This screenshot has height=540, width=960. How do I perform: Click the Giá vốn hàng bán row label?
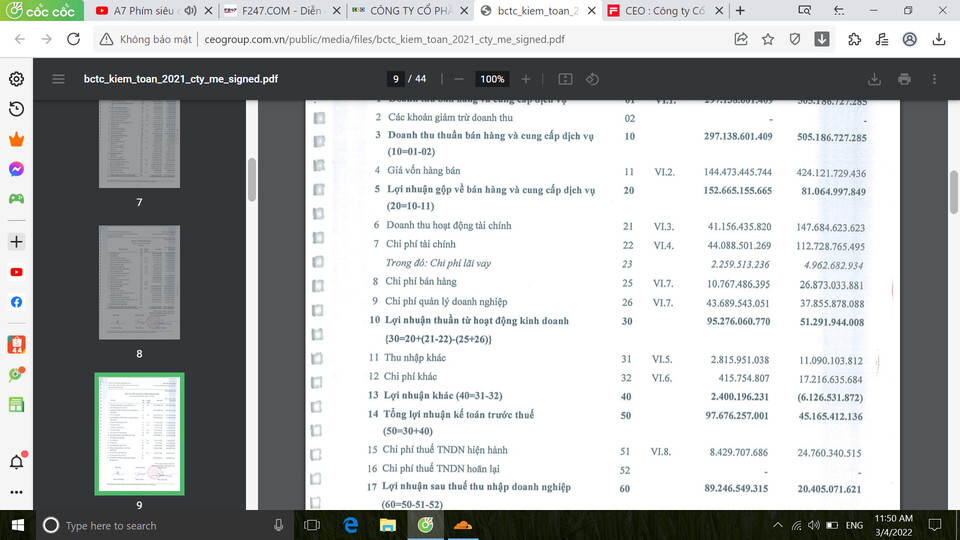423,171
